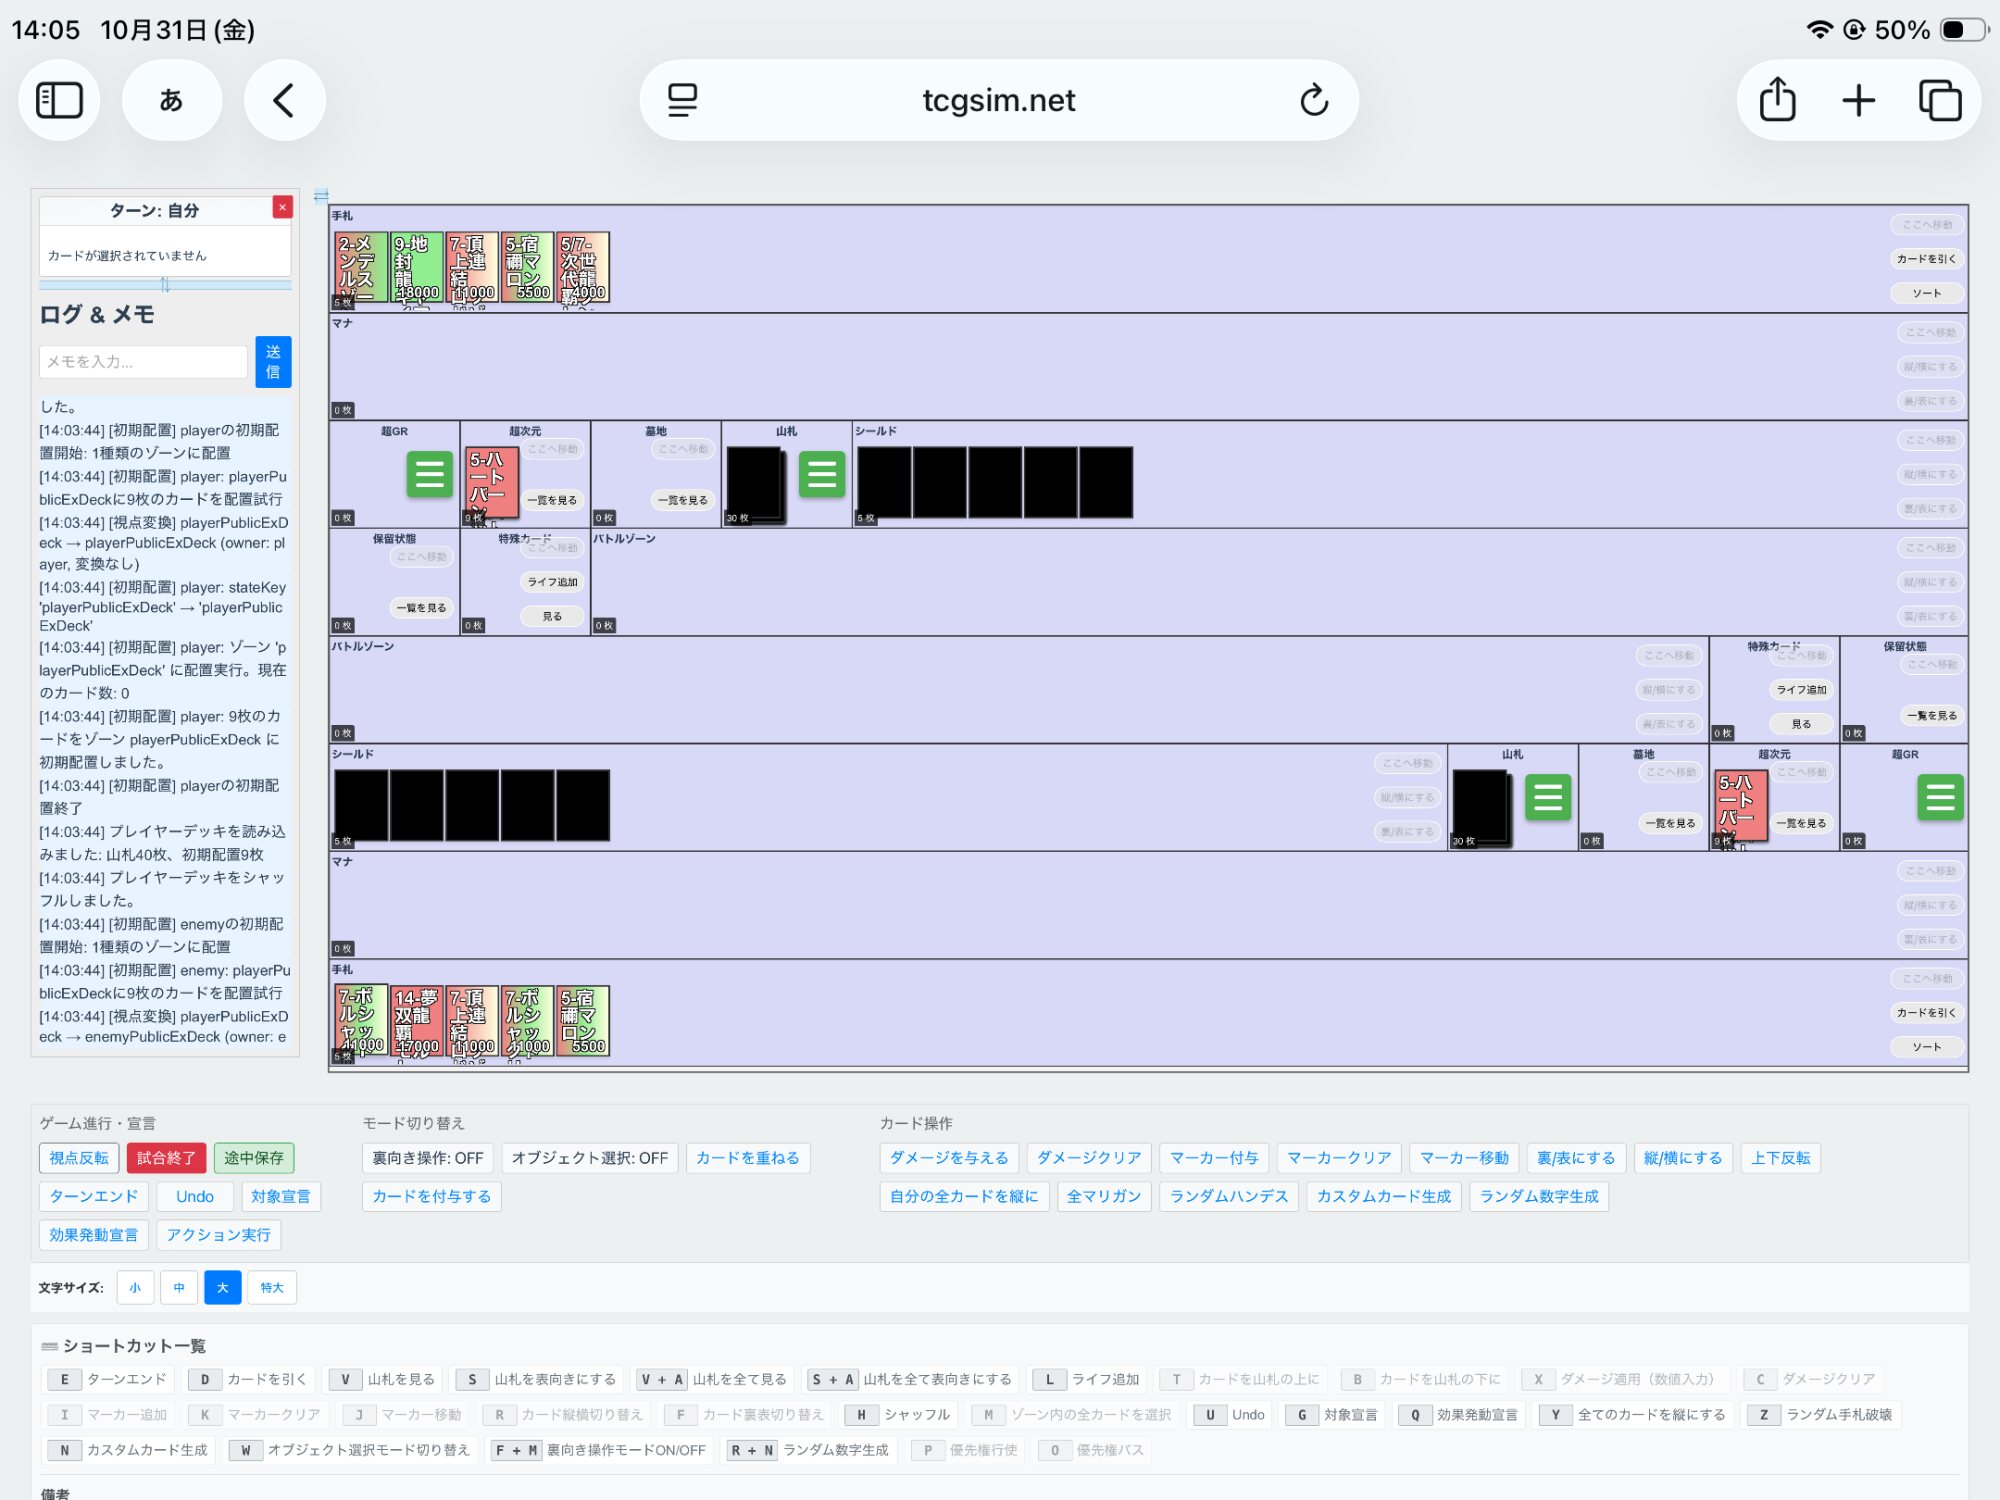Open the page format menu in address bar
Screen dimensions: 2000x1500
click(x=682, y=100)
